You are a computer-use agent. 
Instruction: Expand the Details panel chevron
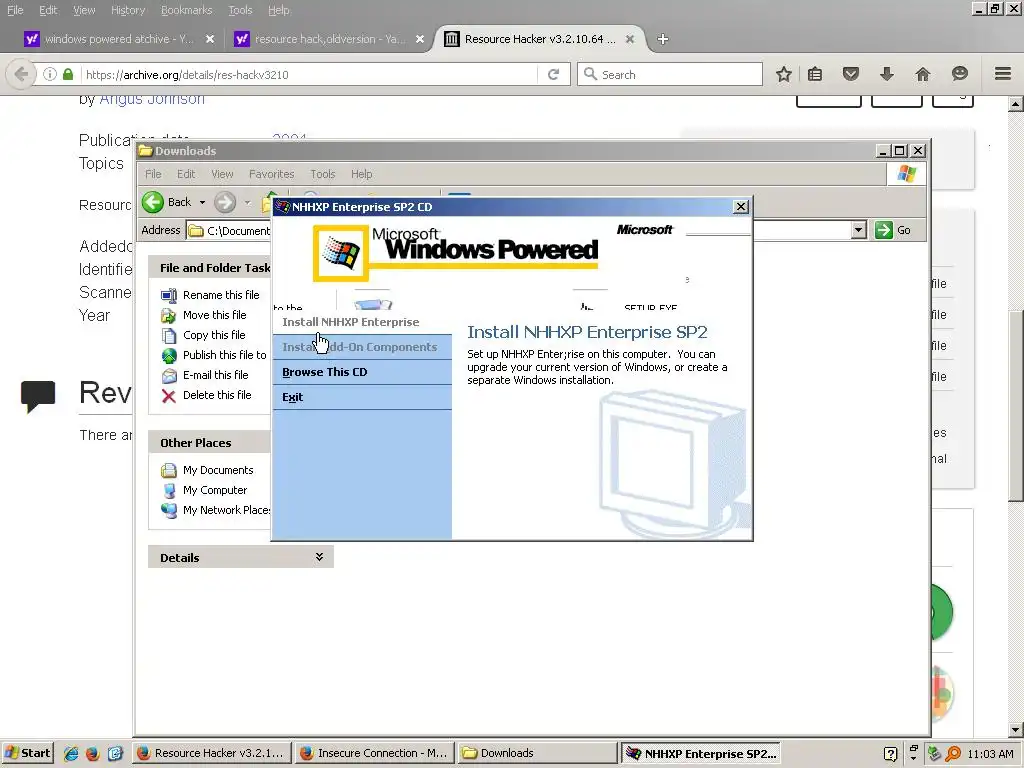click(x=319, y=557)
